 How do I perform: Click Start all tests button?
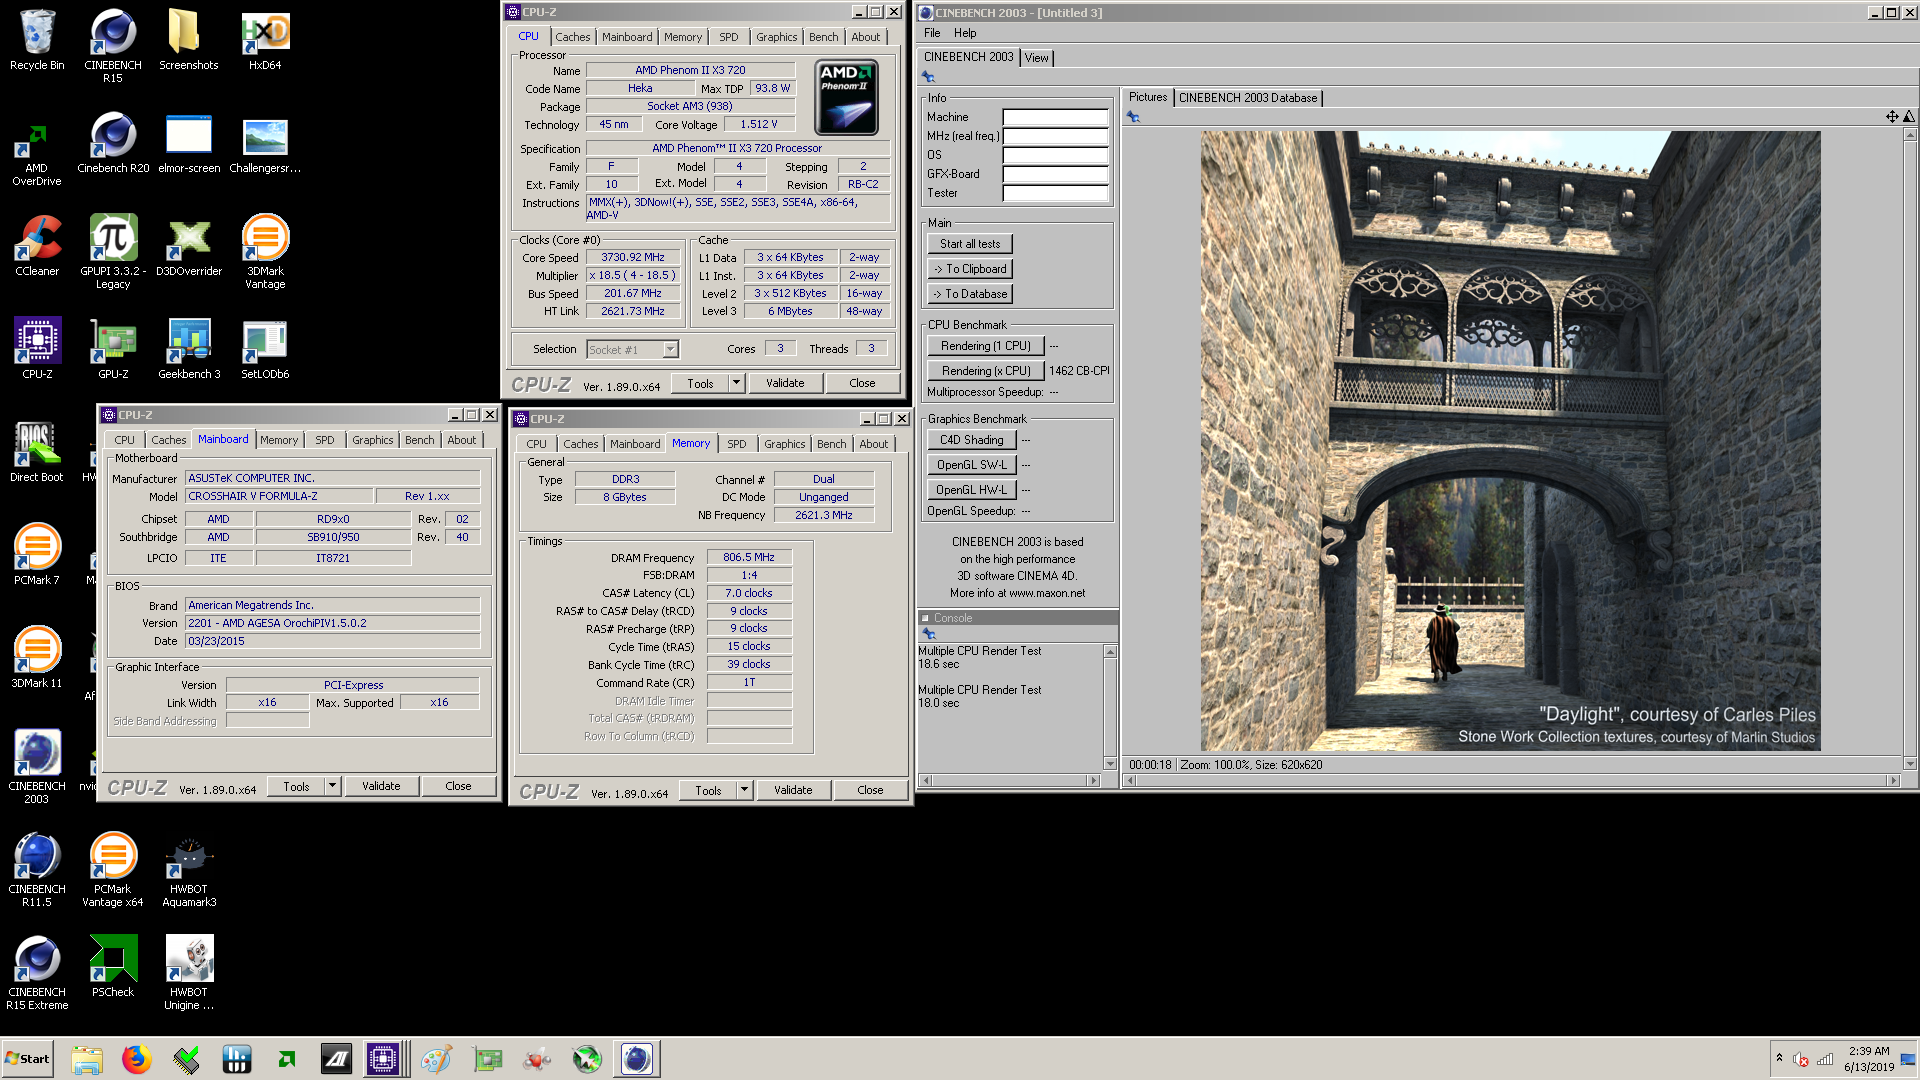970,244
